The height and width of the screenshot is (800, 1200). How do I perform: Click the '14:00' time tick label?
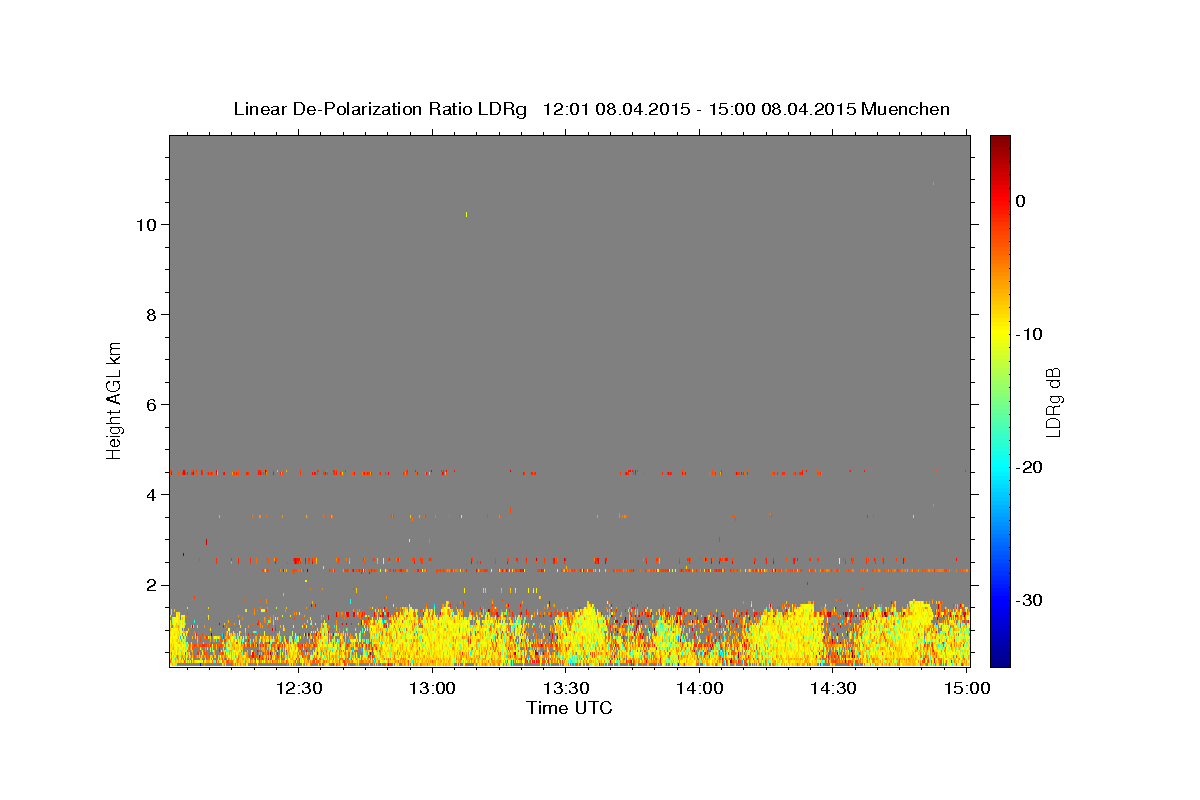pos(699,688)
